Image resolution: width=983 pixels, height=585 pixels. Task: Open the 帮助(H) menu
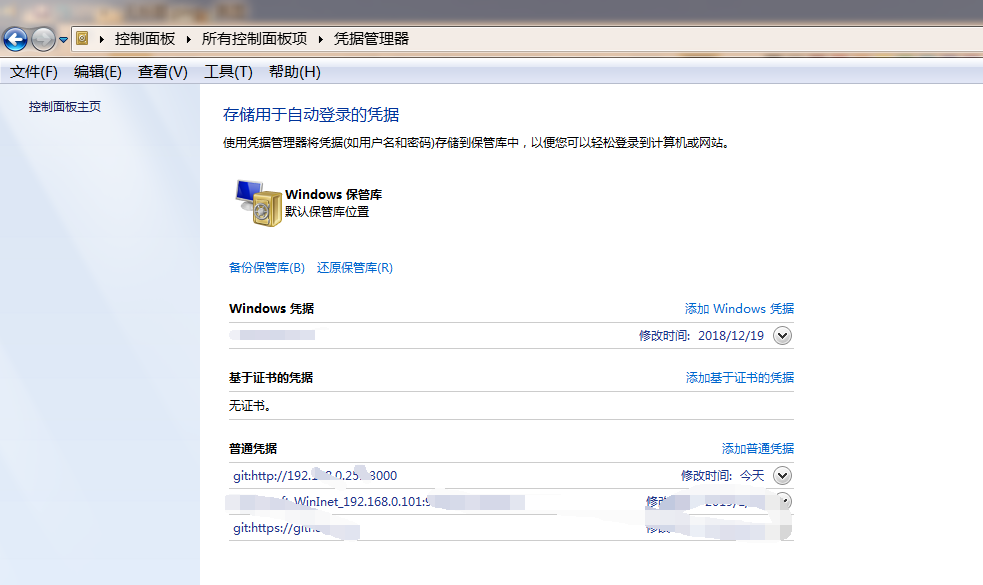coord(295,72)
